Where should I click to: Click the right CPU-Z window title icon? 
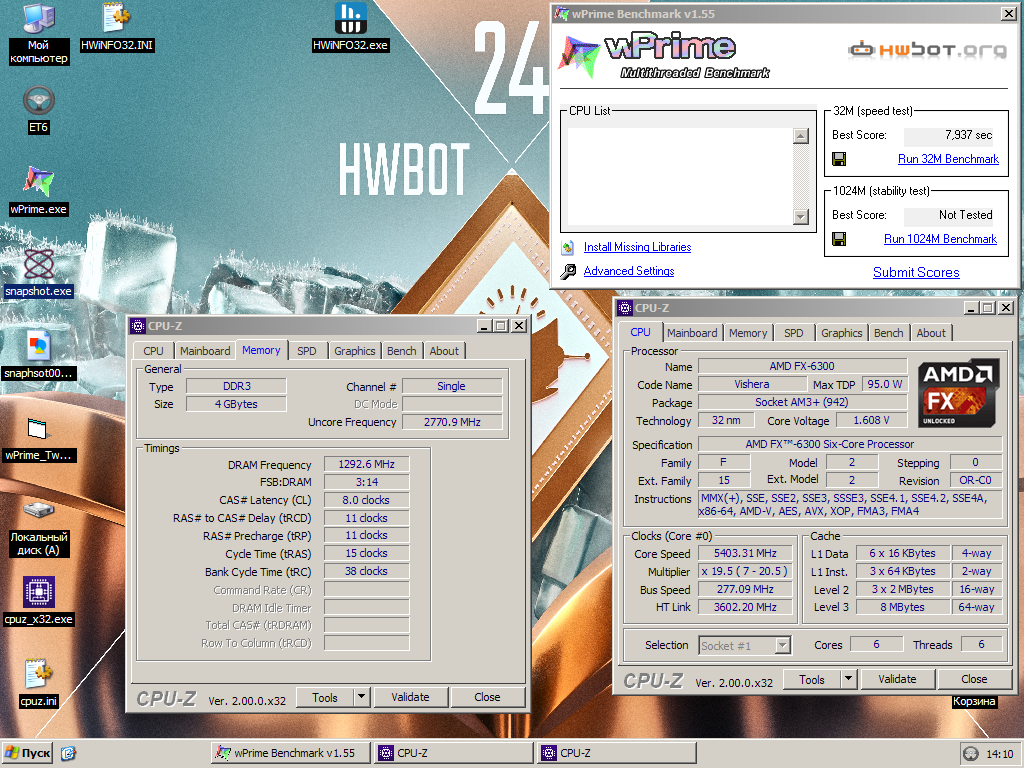tap(625, 308)
